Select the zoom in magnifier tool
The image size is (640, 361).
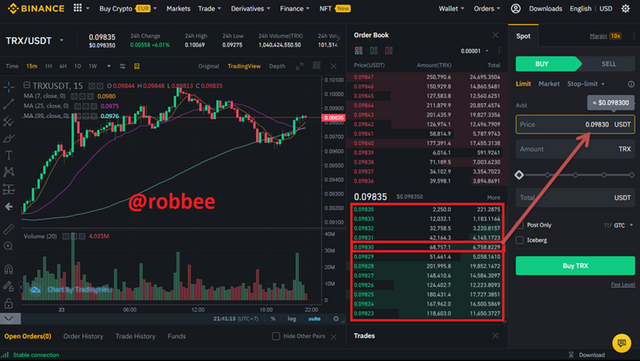coord(9,246)
